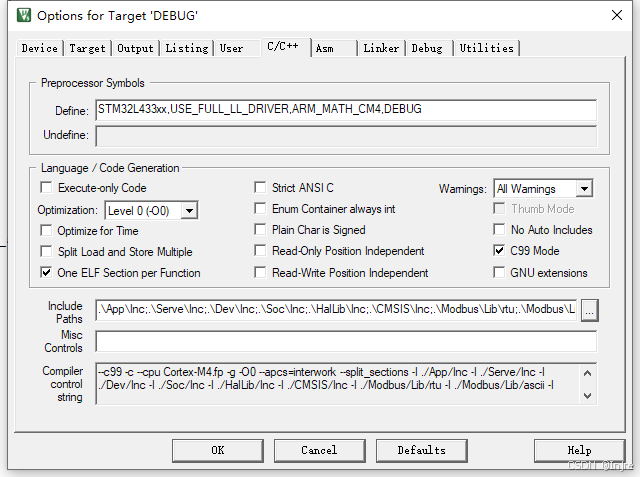Enable Plain Char is Signed
640x477 pixels.
pos(260,229)
